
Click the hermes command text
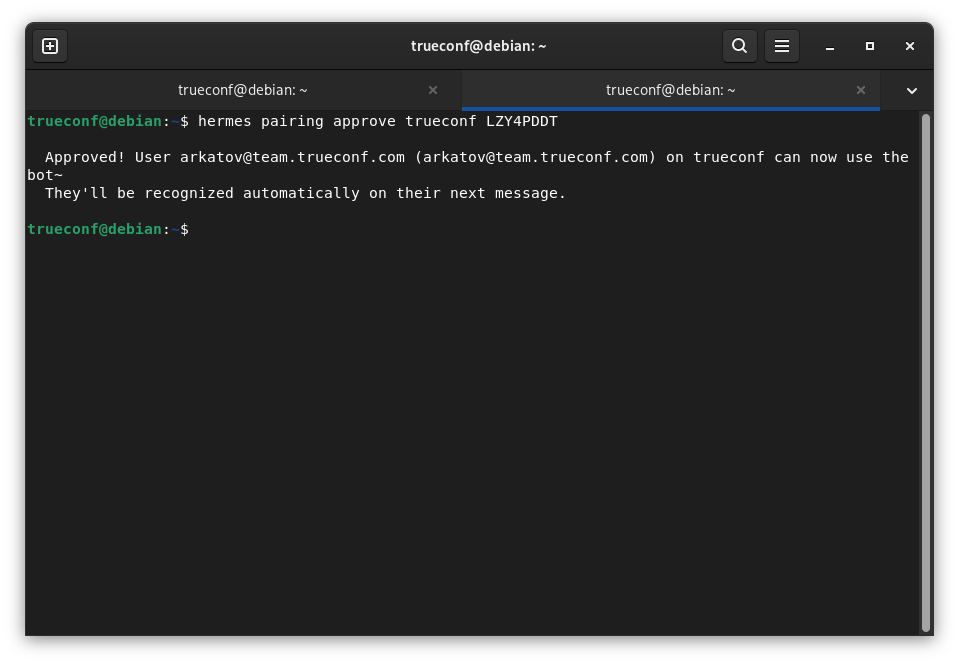pyautogui.click(x=377, y=121)
